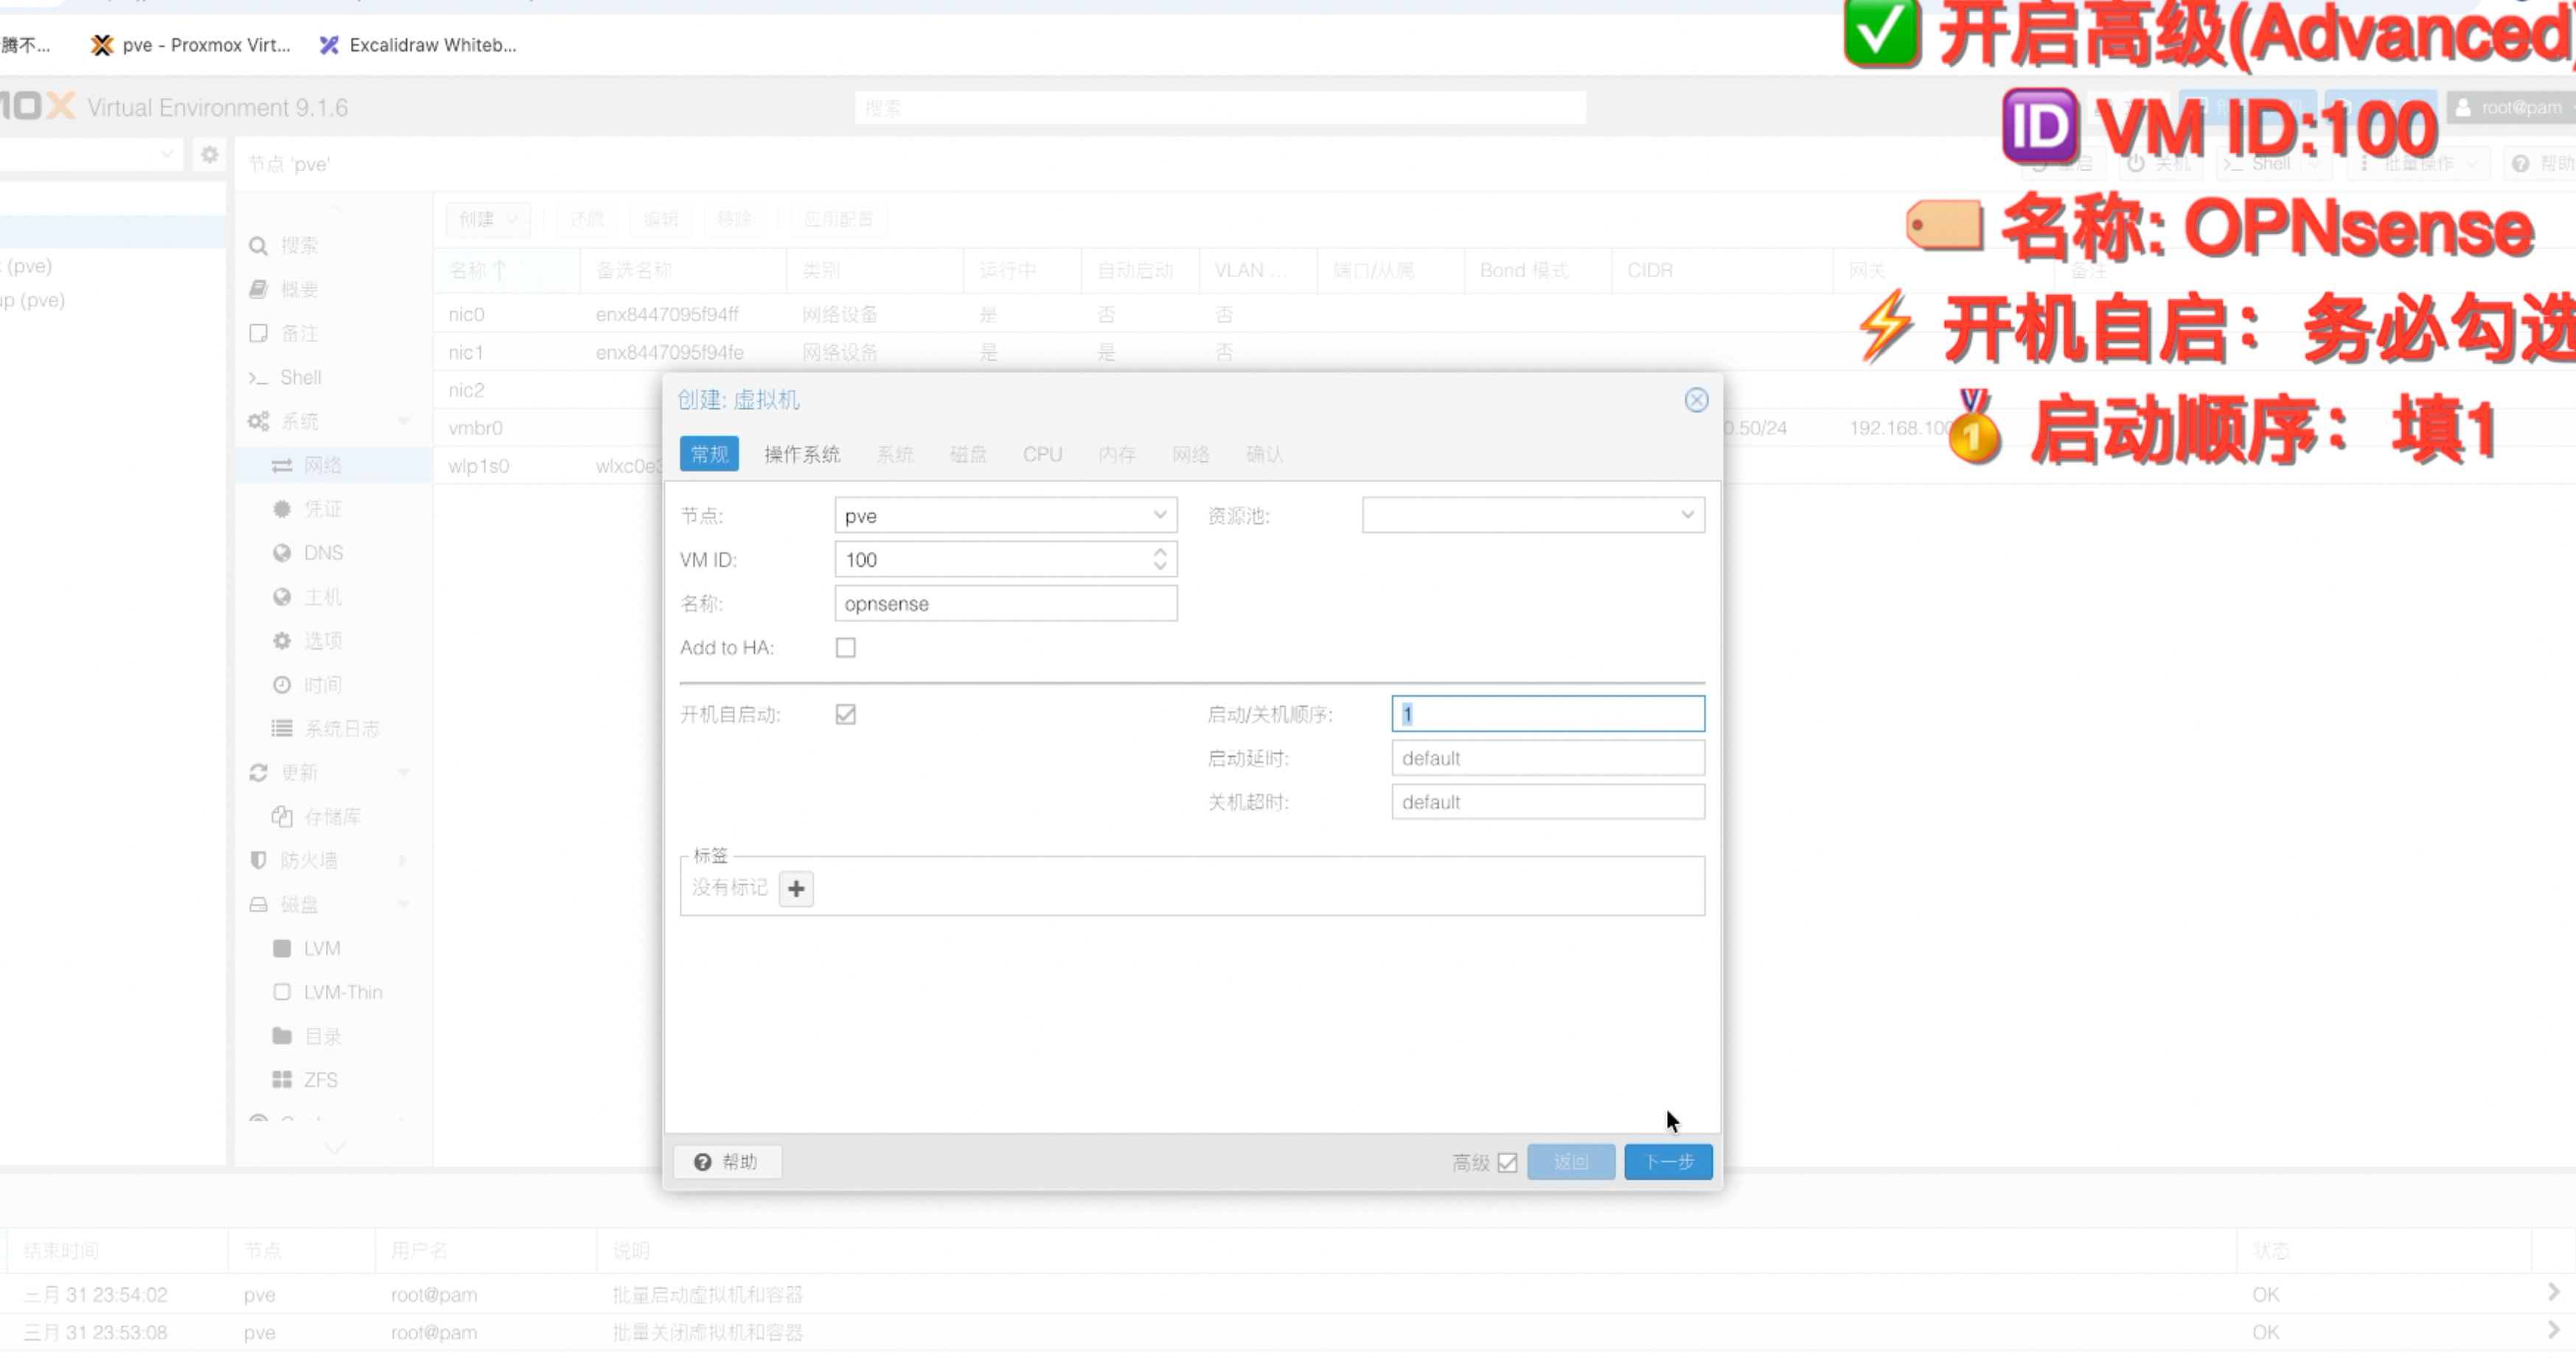Click the plus icon to add a tag
This screenshot has height=1358, width=2576.
coord(796,888)
